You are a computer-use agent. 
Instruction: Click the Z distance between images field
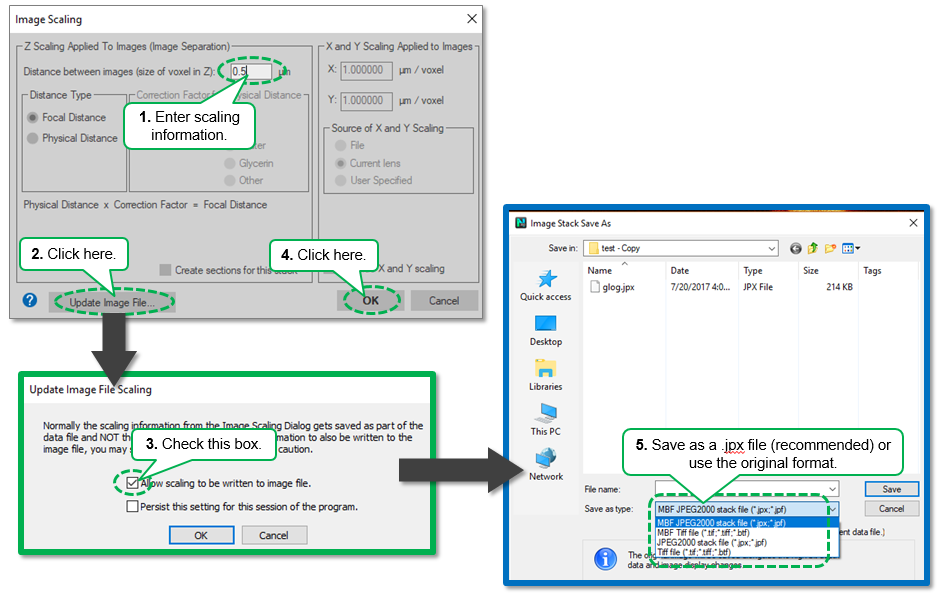[250, 72]
